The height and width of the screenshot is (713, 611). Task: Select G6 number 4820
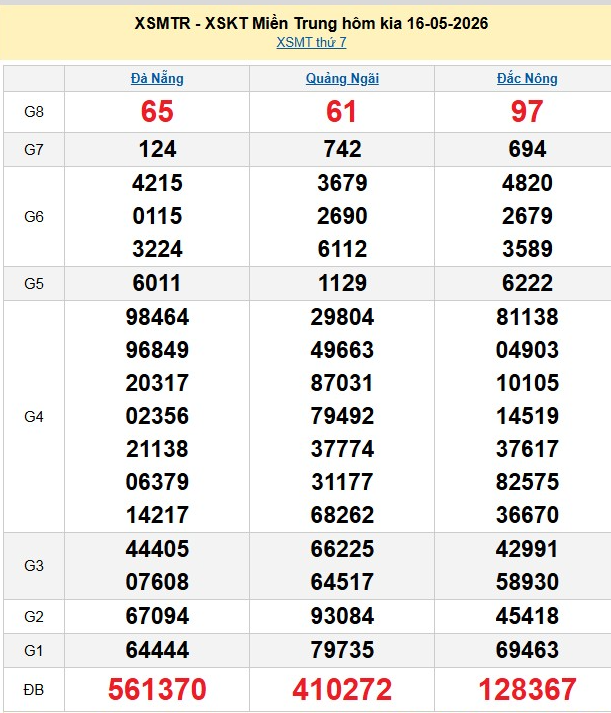click(527, 183)
